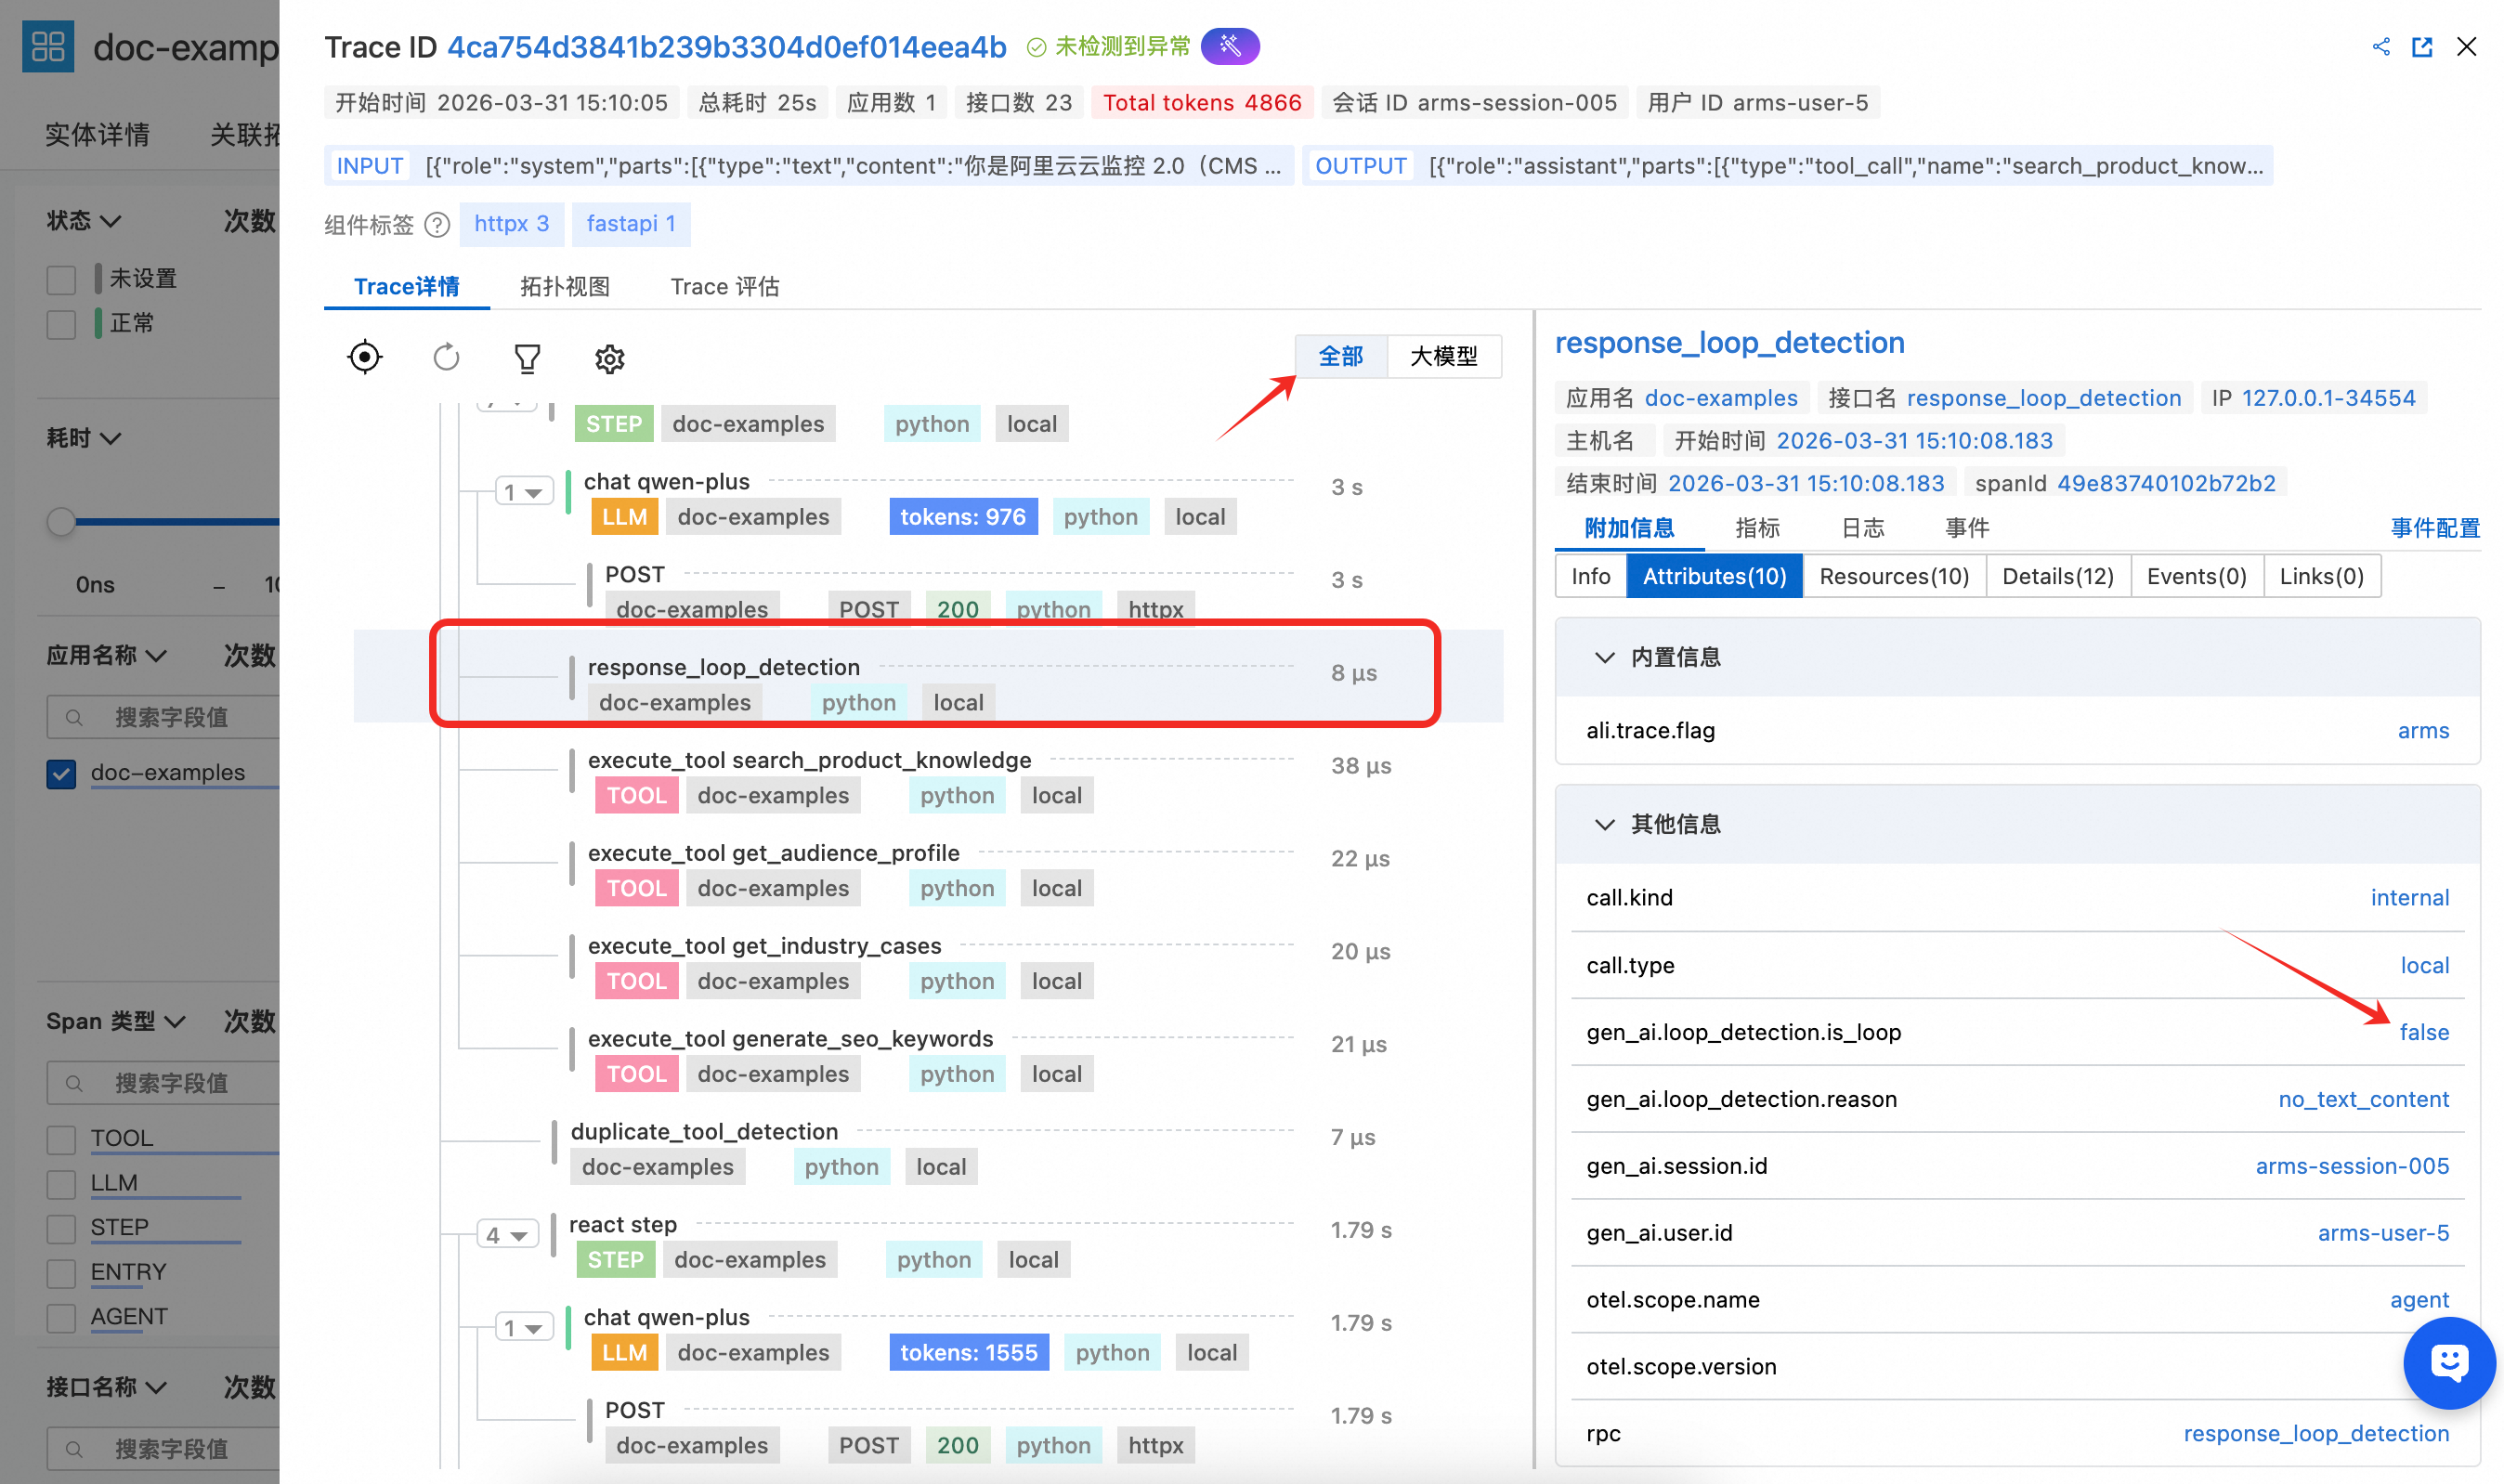Click the purple AI magic wand icon
This screenshot has width=2504, height=1484.
[x=1229, y=46]
